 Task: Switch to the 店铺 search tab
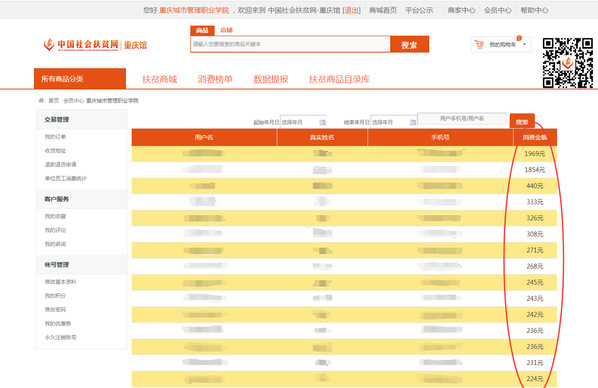[226, 30]
